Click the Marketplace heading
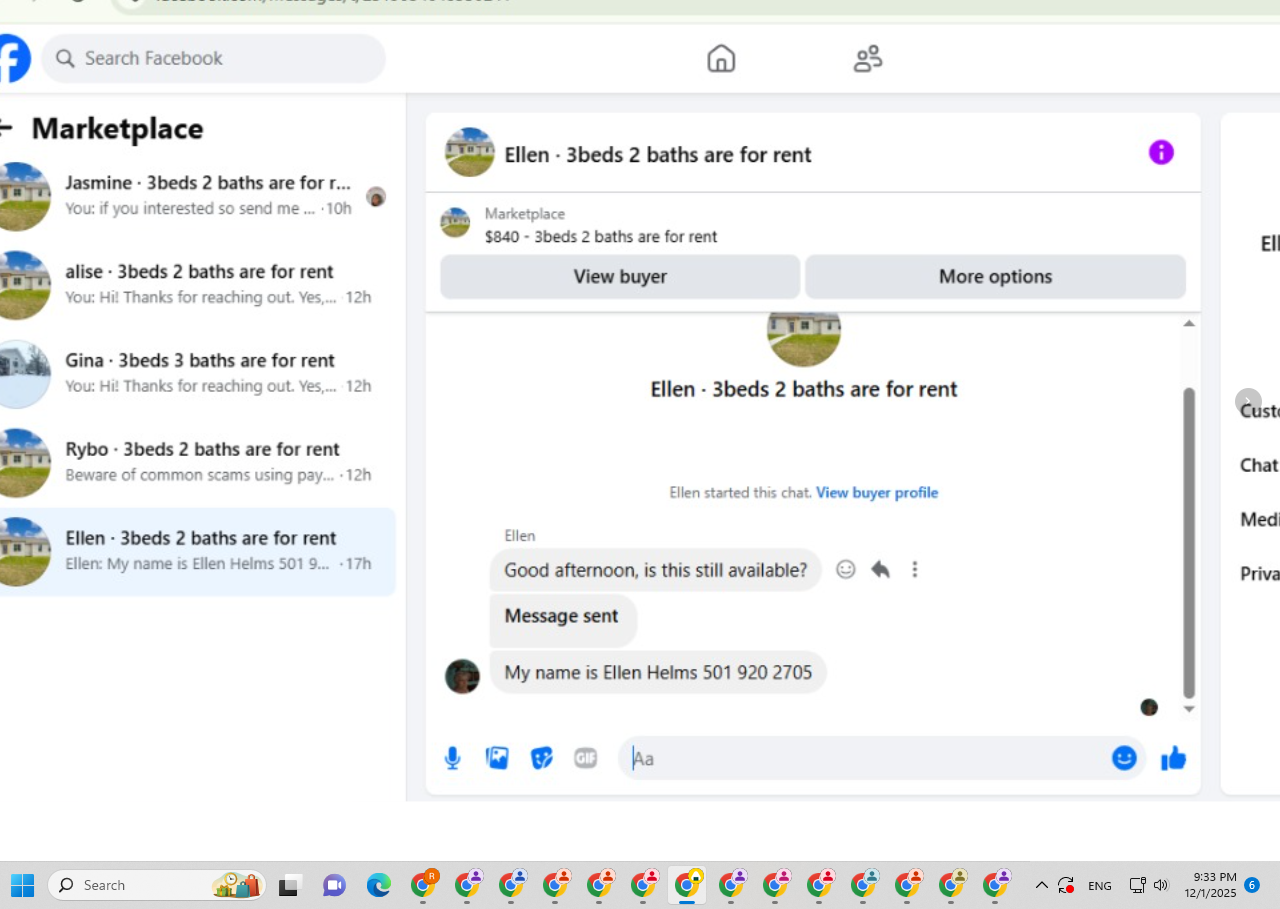This screenshot has height=909, width=1280. pos(117,128)
